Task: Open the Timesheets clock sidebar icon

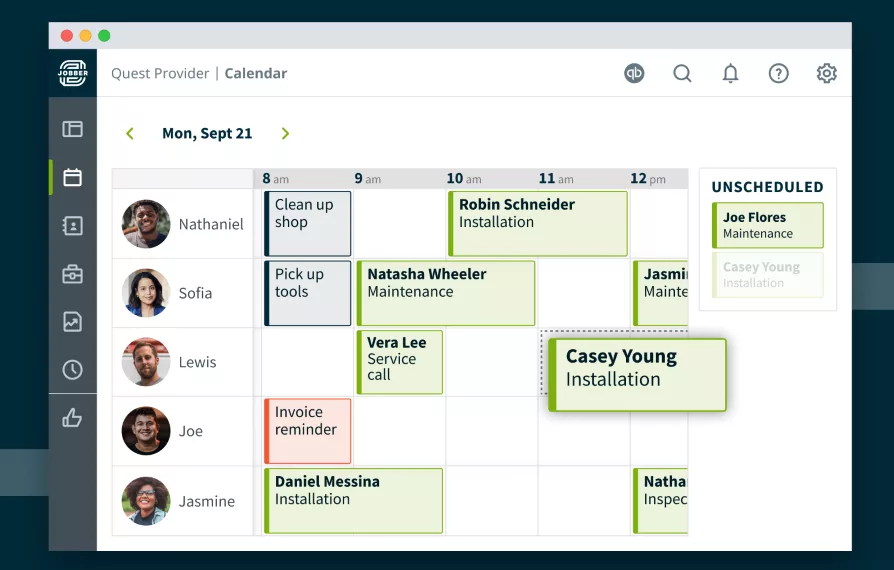Action: 72,370
